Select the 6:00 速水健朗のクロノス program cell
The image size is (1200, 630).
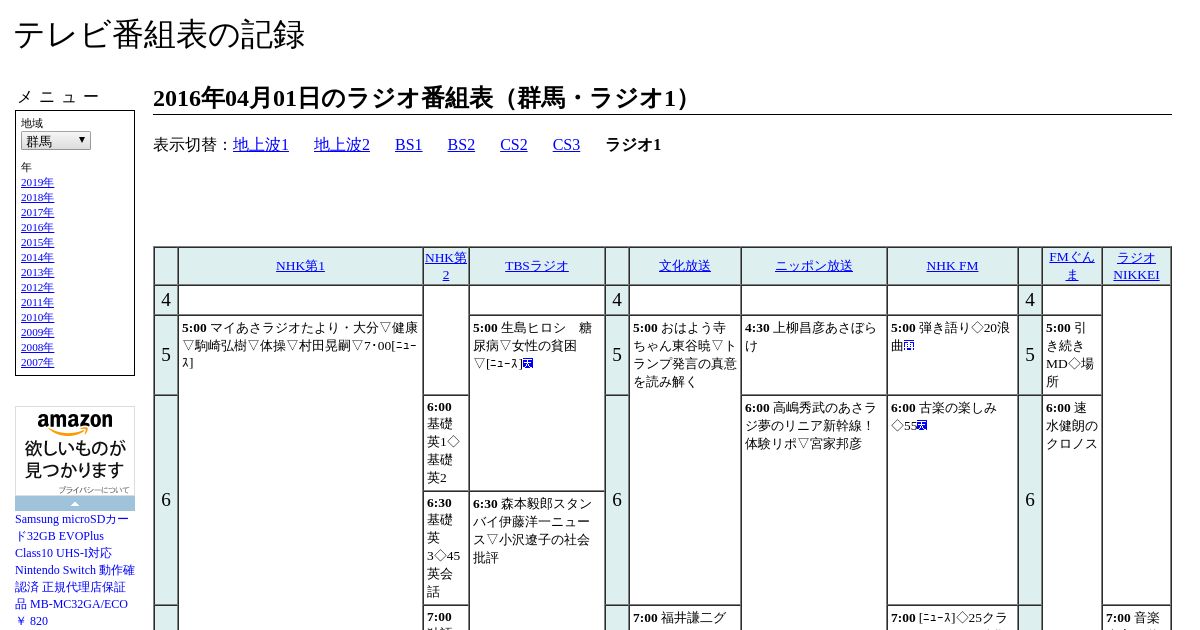(x=1072, y=512)
